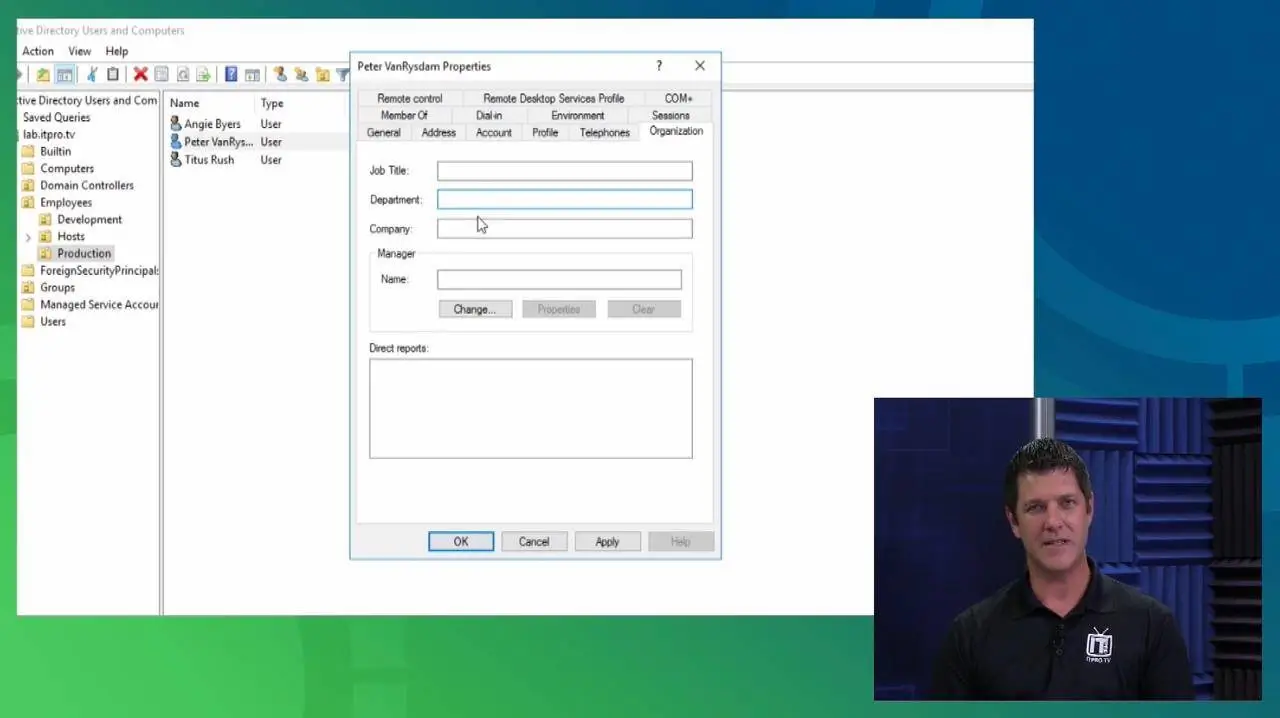Click the Export List toolbar icon
Image resolution: width=1280 pixels, height=718 pixels.
tap(203, 75)
